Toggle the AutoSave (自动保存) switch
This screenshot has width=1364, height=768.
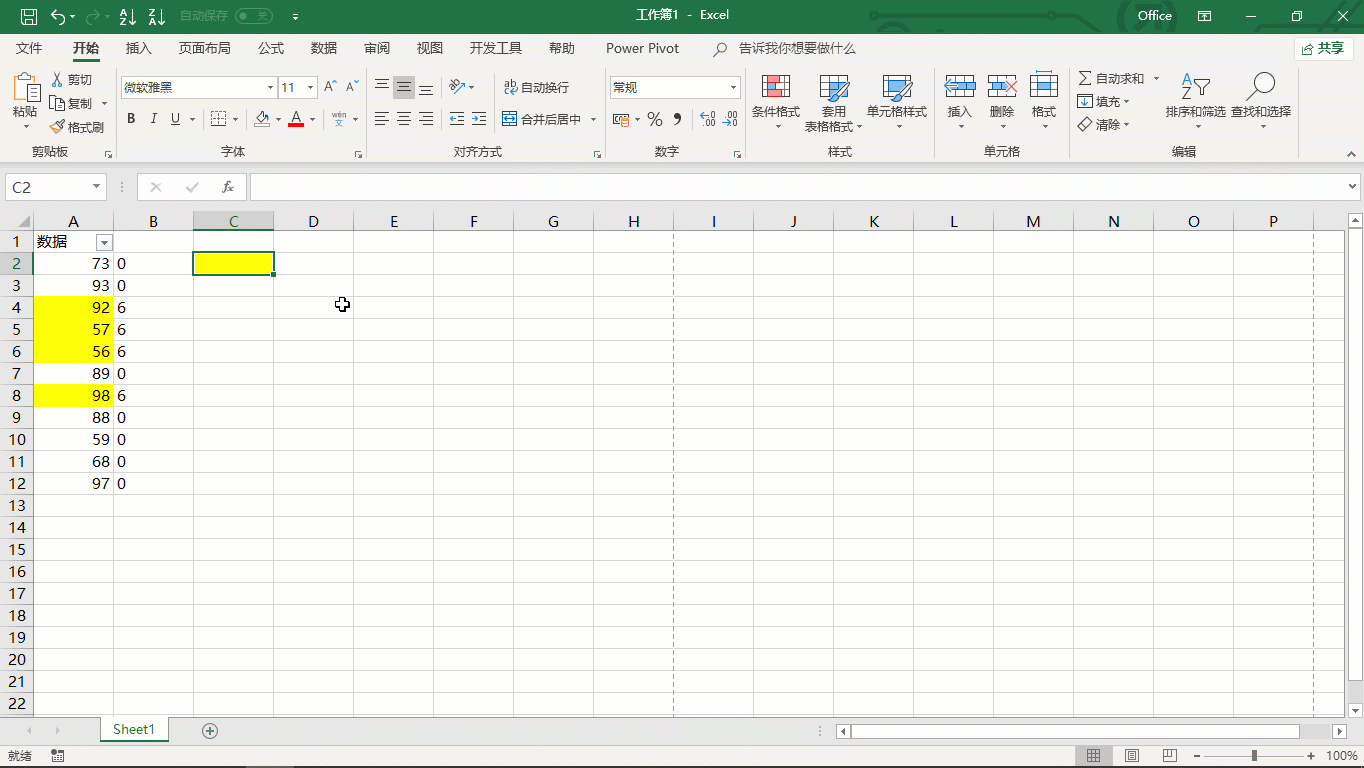(254, 16)
